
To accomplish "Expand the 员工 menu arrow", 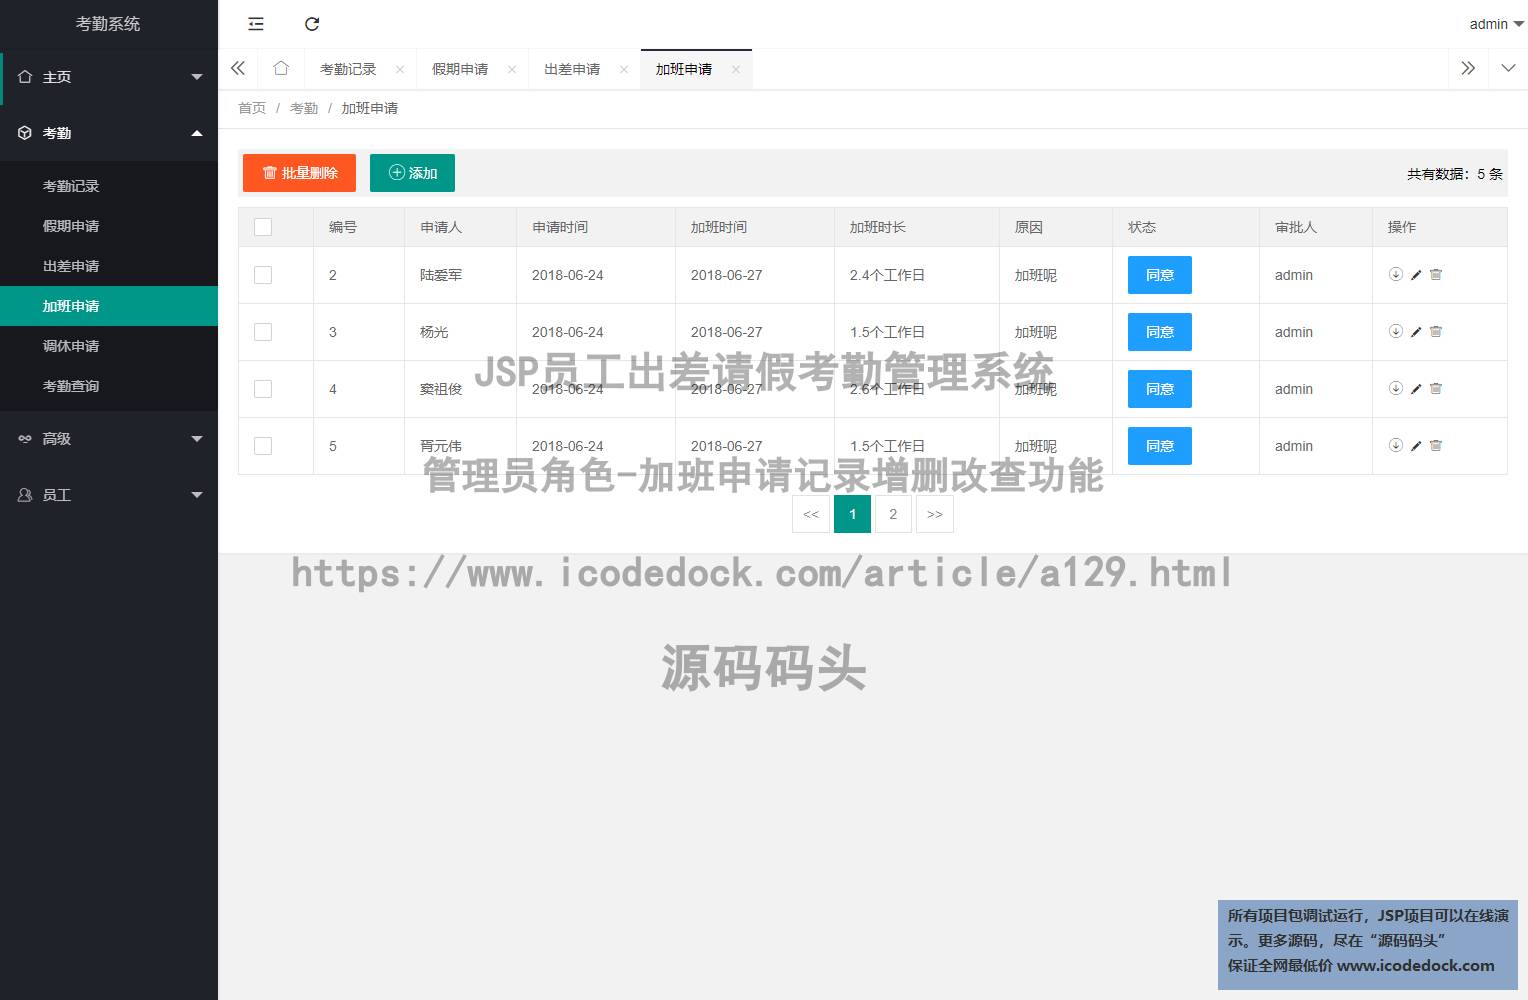I will (197, 495).
